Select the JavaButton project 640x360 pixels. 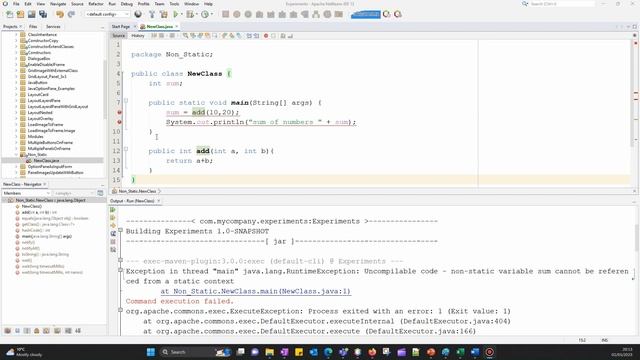tap(37, 82)
